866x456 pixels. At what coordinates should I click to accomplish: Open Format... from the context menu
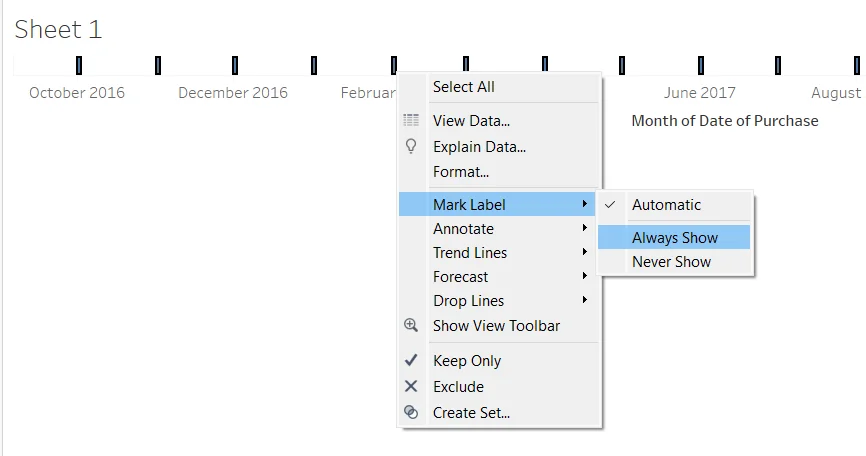point(460,172)
